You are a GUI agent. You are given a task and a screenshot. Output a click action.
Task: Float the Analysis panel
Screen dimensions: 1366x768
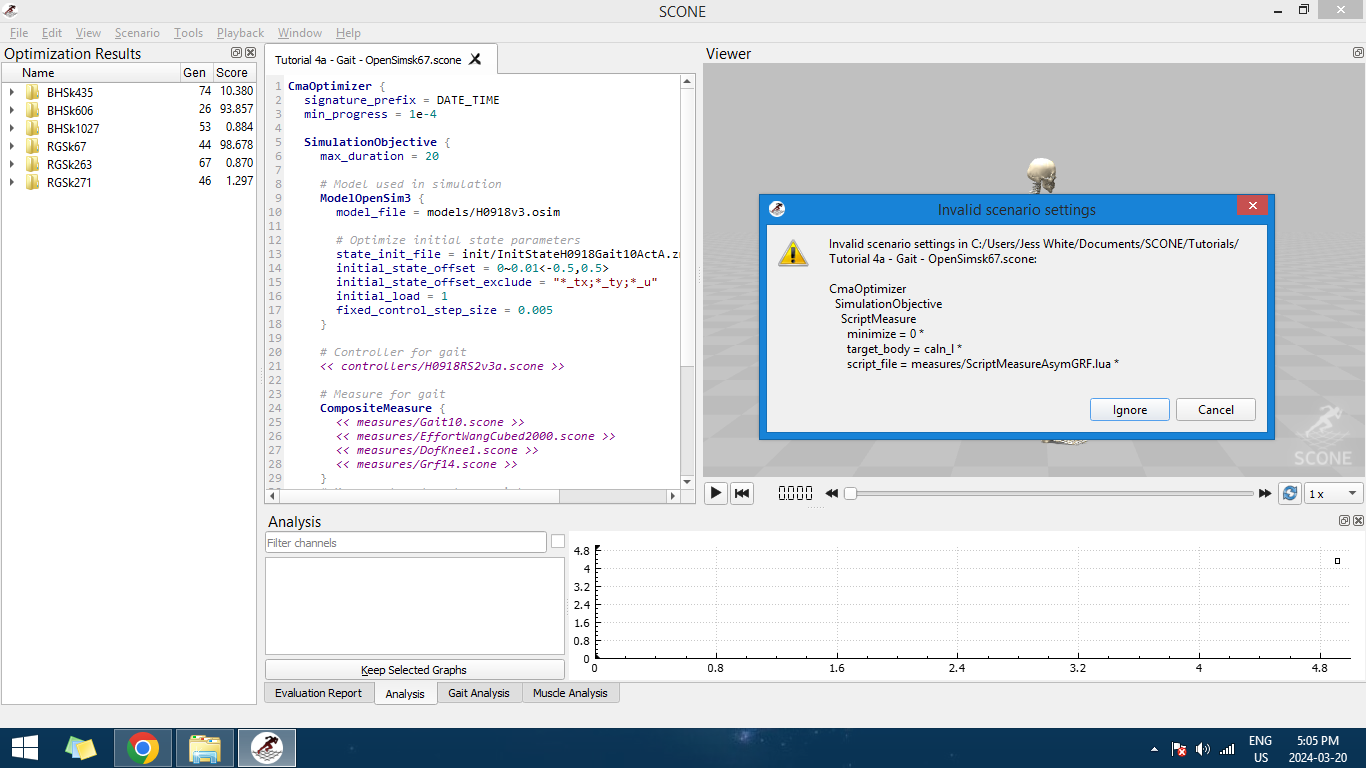pyautogui.click(x=1345, y=521)
